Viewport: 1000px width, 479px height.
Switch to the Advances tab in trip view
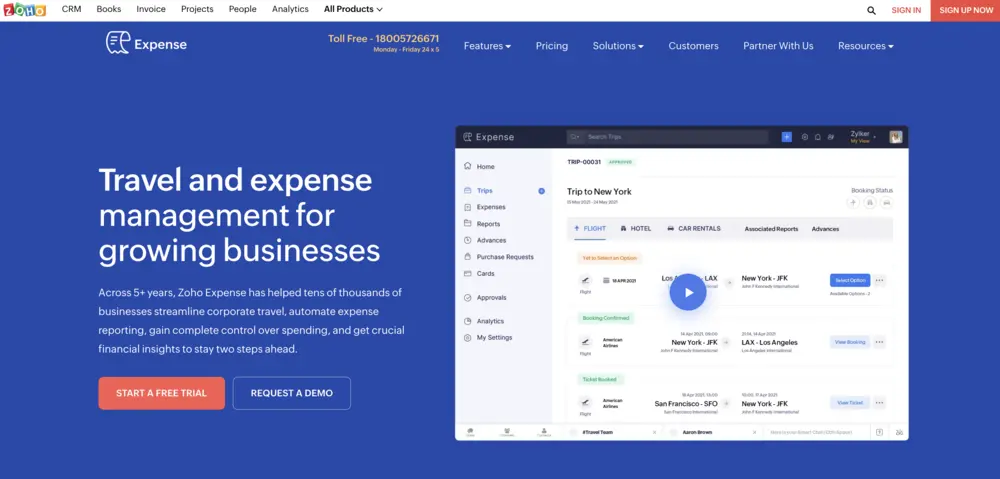pos(825,229)
